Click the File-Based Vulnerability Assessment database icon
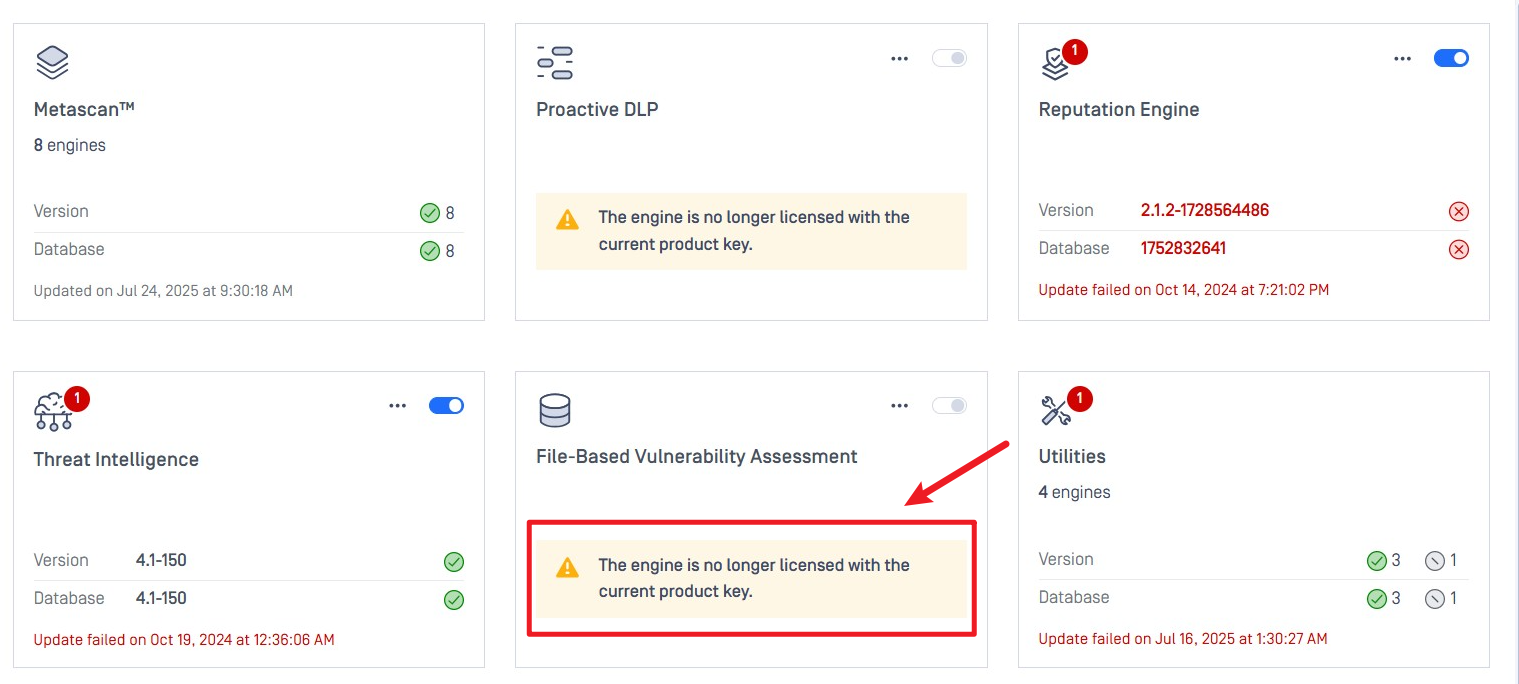Viewport: 1519px width, 684px height. pyautogui.click(x=554, y=410)
